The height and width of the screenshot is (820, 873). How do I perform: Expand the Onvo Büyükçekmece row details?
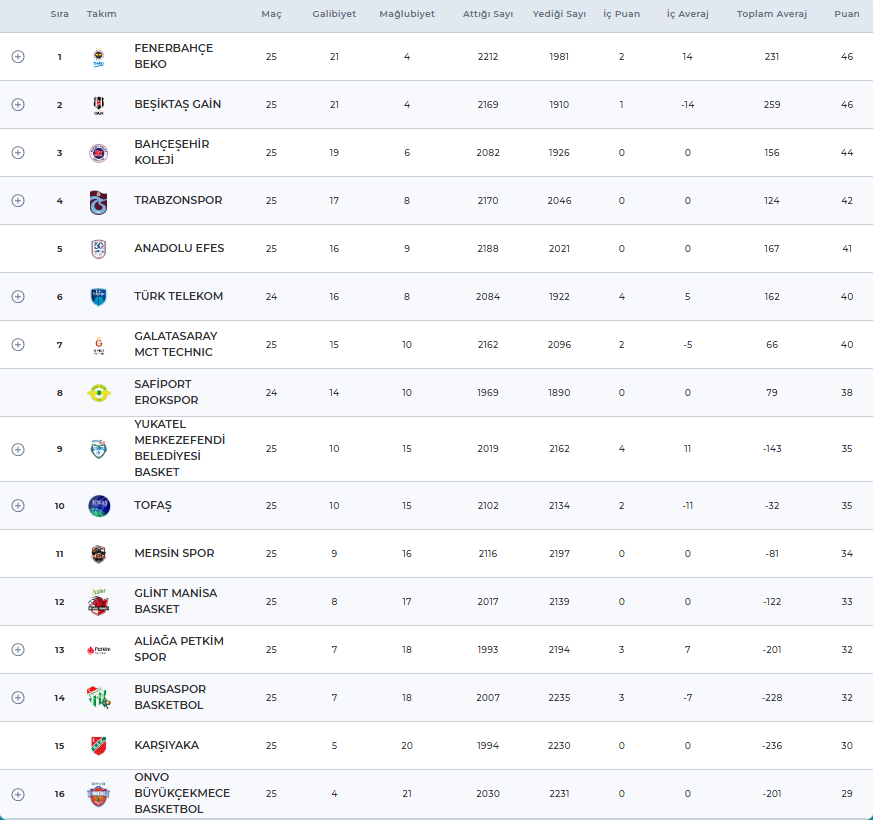pyautogui.click(x=18, y=794)
